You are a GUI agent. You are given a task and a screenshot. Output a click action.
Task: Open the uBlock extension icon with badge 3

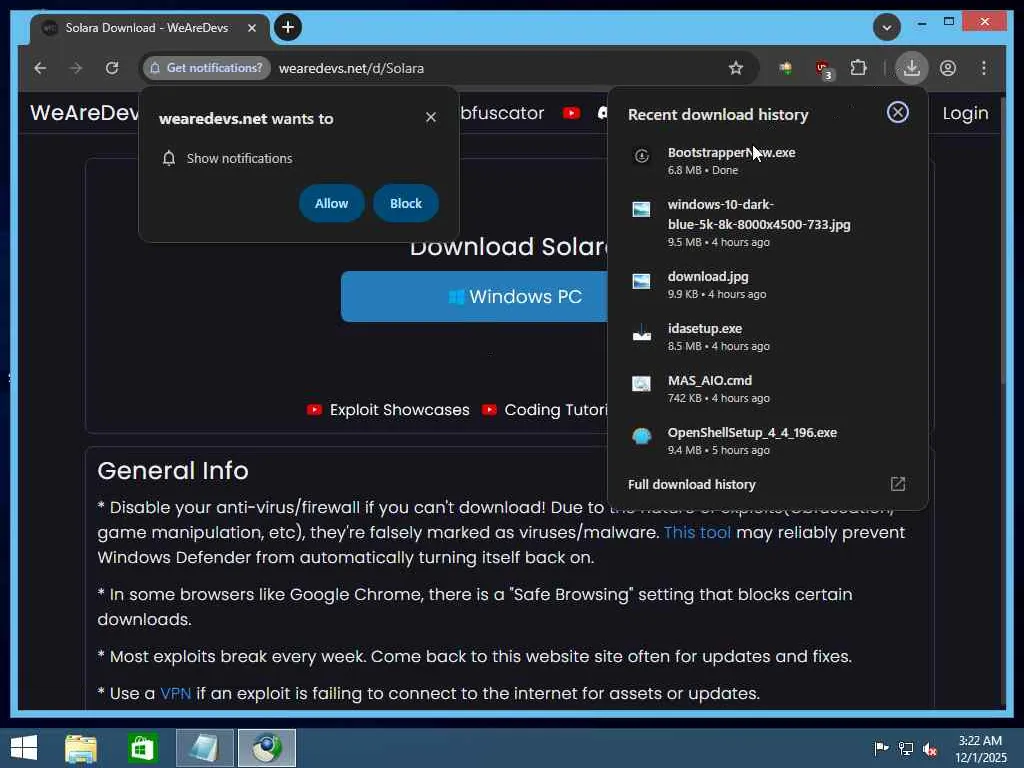[824, 69]
